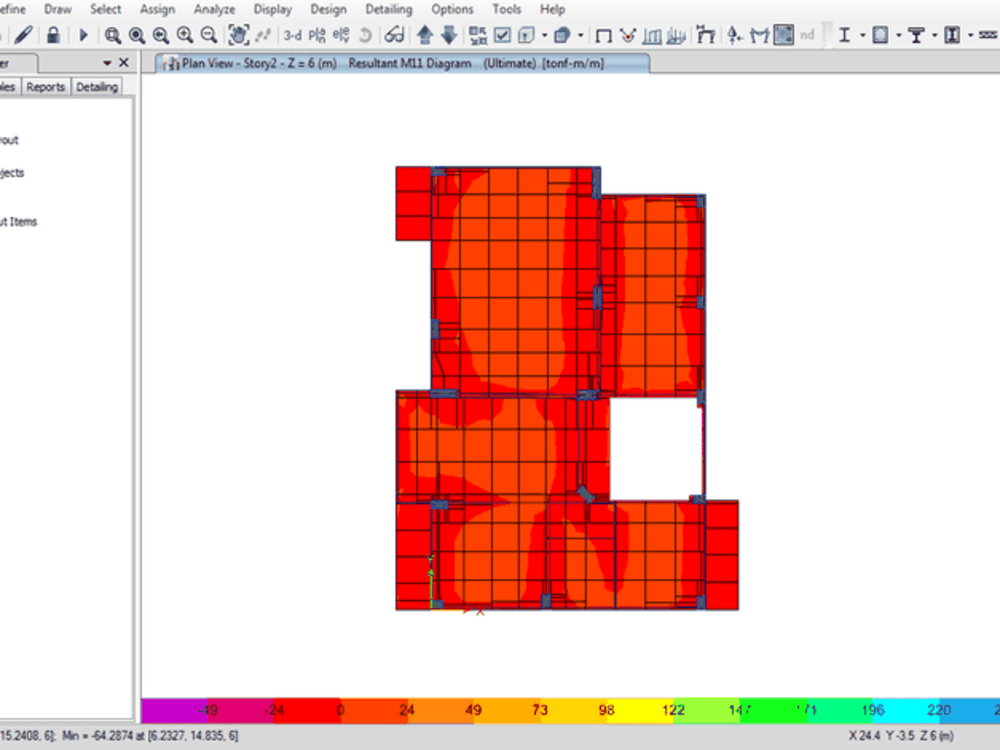Click the cyan 220 legend color
The width and height of the screenshot is (1000, 750).
coord(906,710)
